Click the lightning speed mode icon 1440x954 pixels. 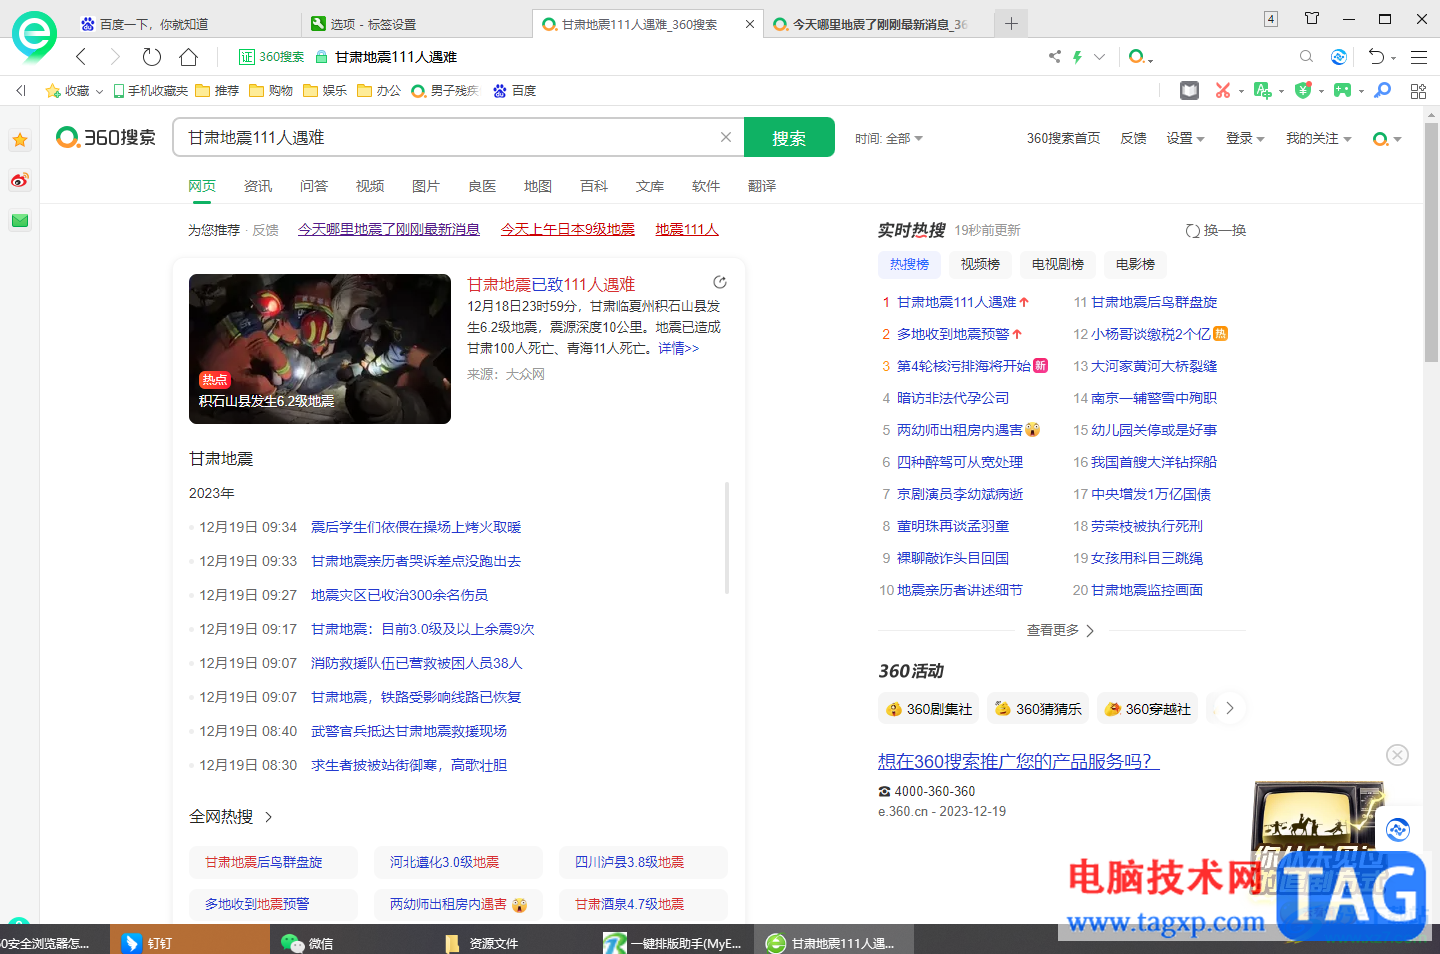click(1076, 57)
